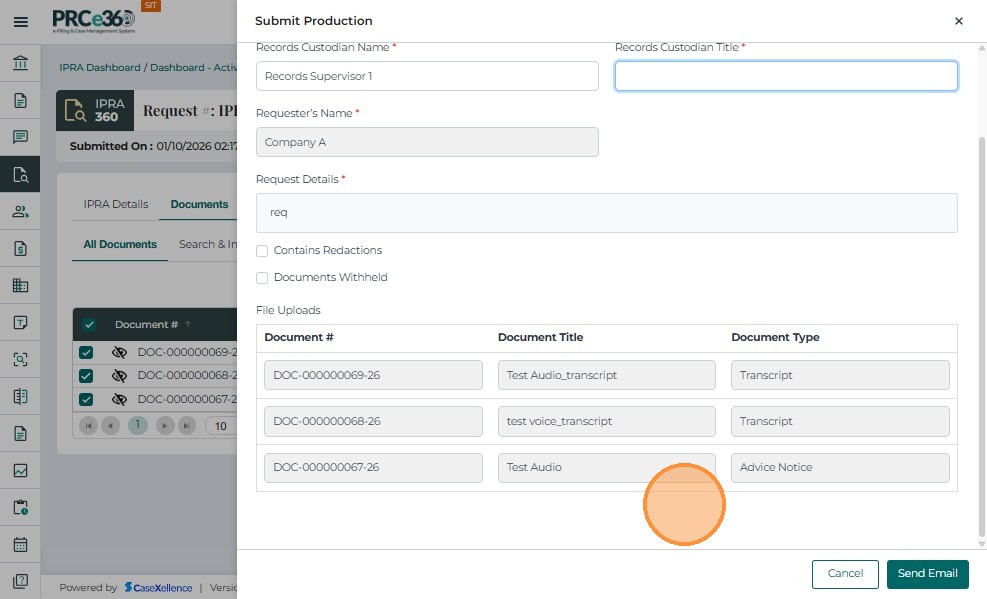Viewport: 987px width, 599px height.
Task: Enable the Documents Withheld checkbox
Action: (x=262, y=278)
